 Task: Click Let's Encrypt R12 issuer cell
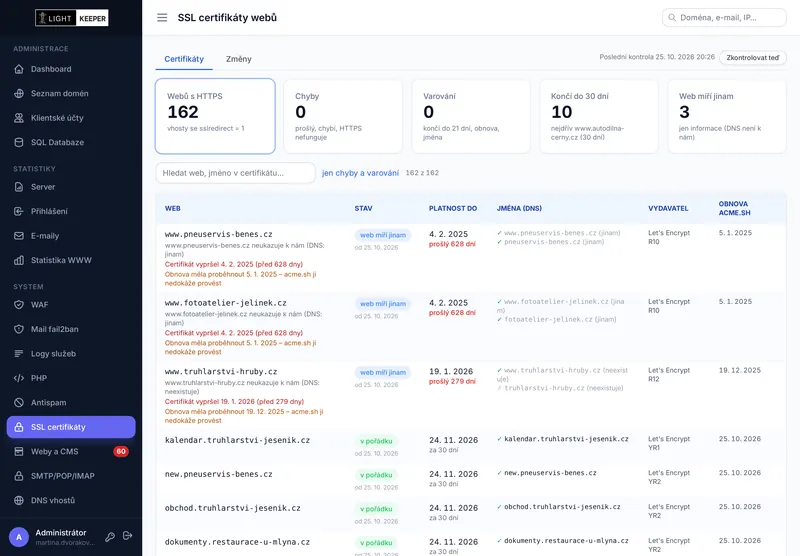coord(669,374)
